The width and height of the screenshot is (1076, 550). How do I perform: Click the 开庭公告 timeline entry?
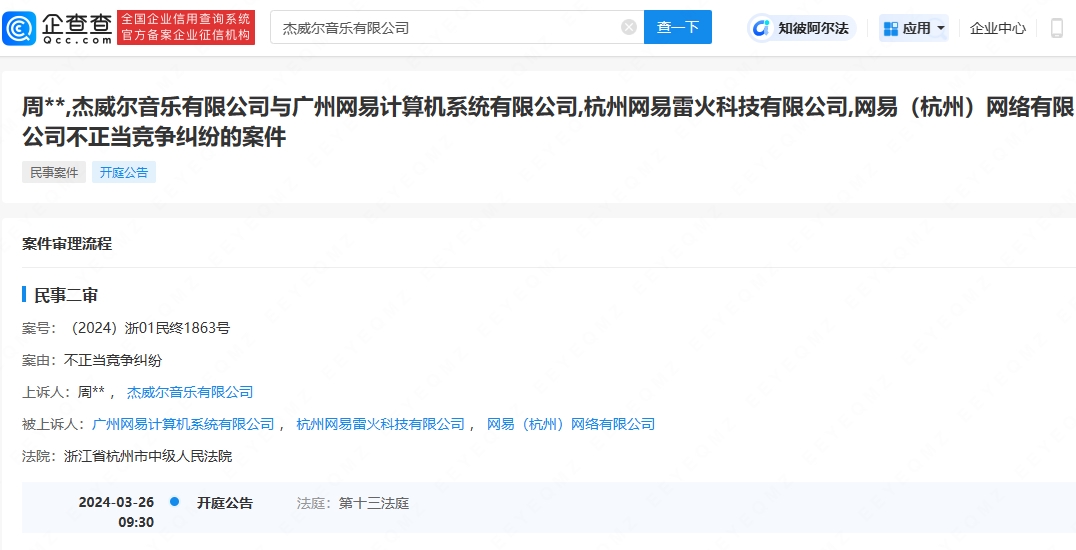tap(225, 503)
